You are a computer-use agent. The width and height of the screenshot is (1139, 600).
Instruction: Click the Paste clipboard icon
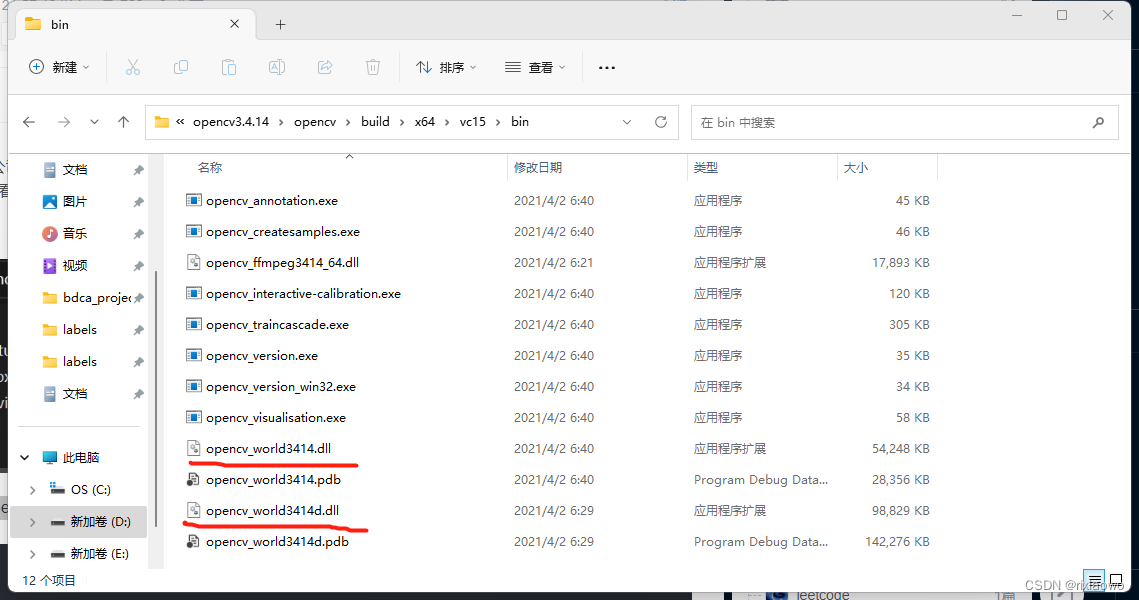(x=229, y=68)
